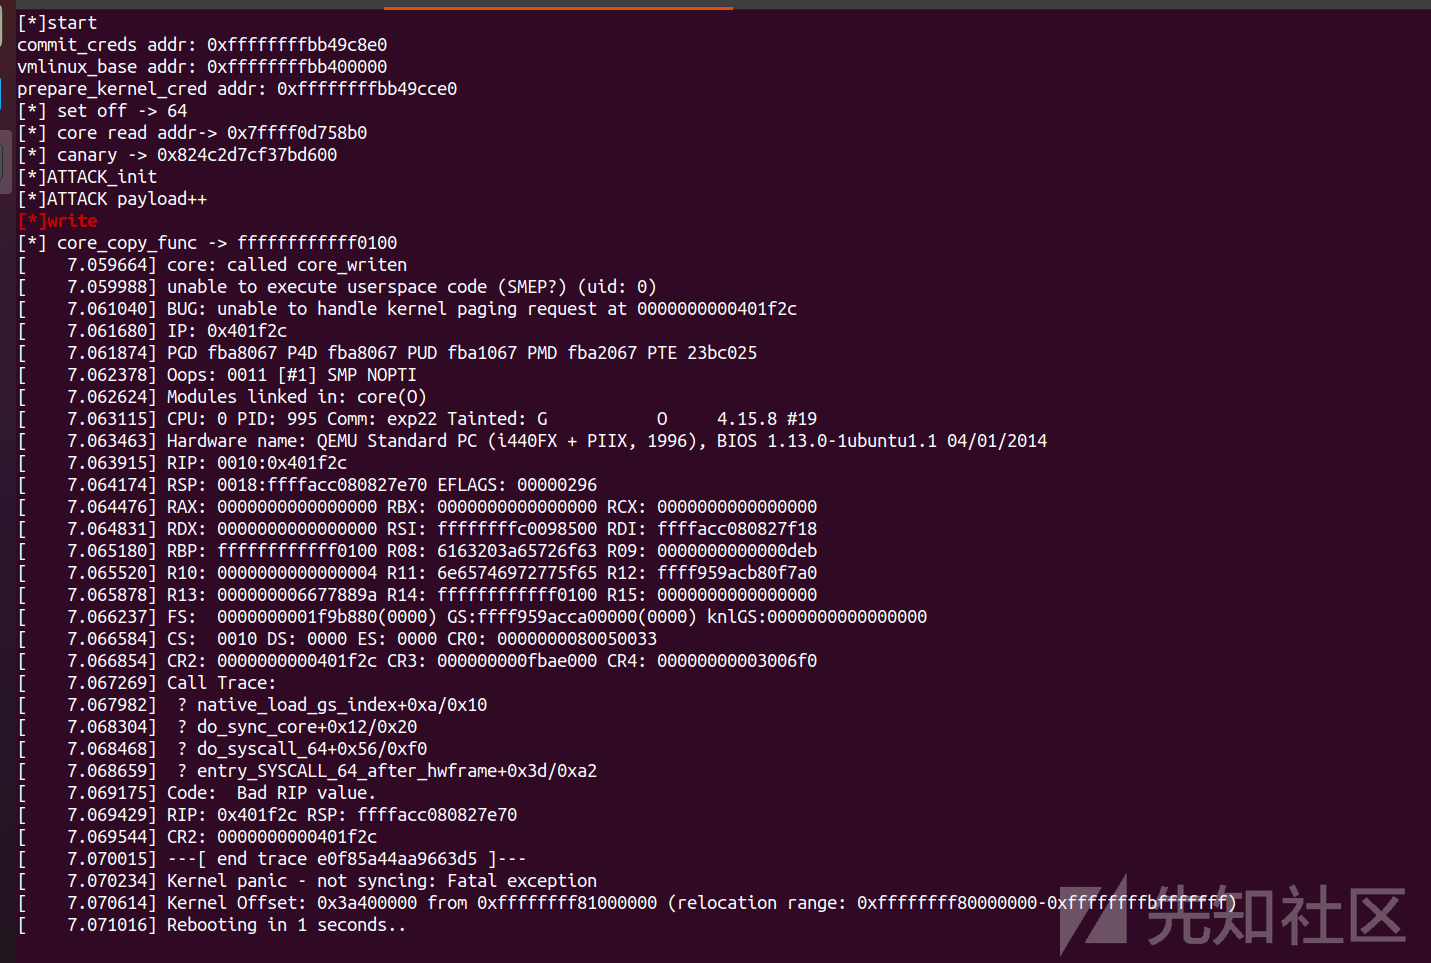Click the watermark logo icon at bottom right
This screenshot has height=963, width=1431.
(x=1094, y=915)
